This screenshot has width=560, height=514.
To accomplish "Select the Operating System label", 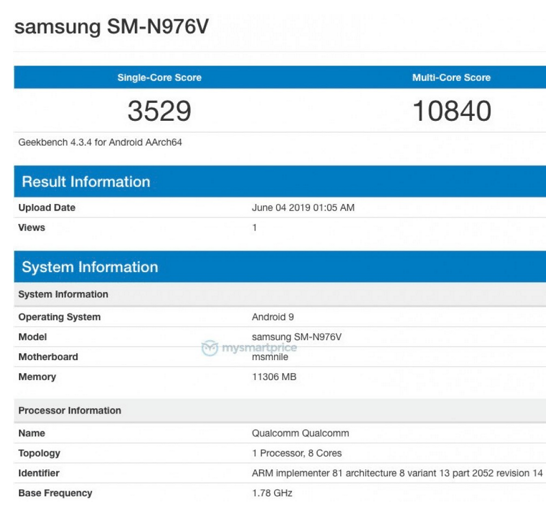I will pyautogui.click(x=59, y=317).
